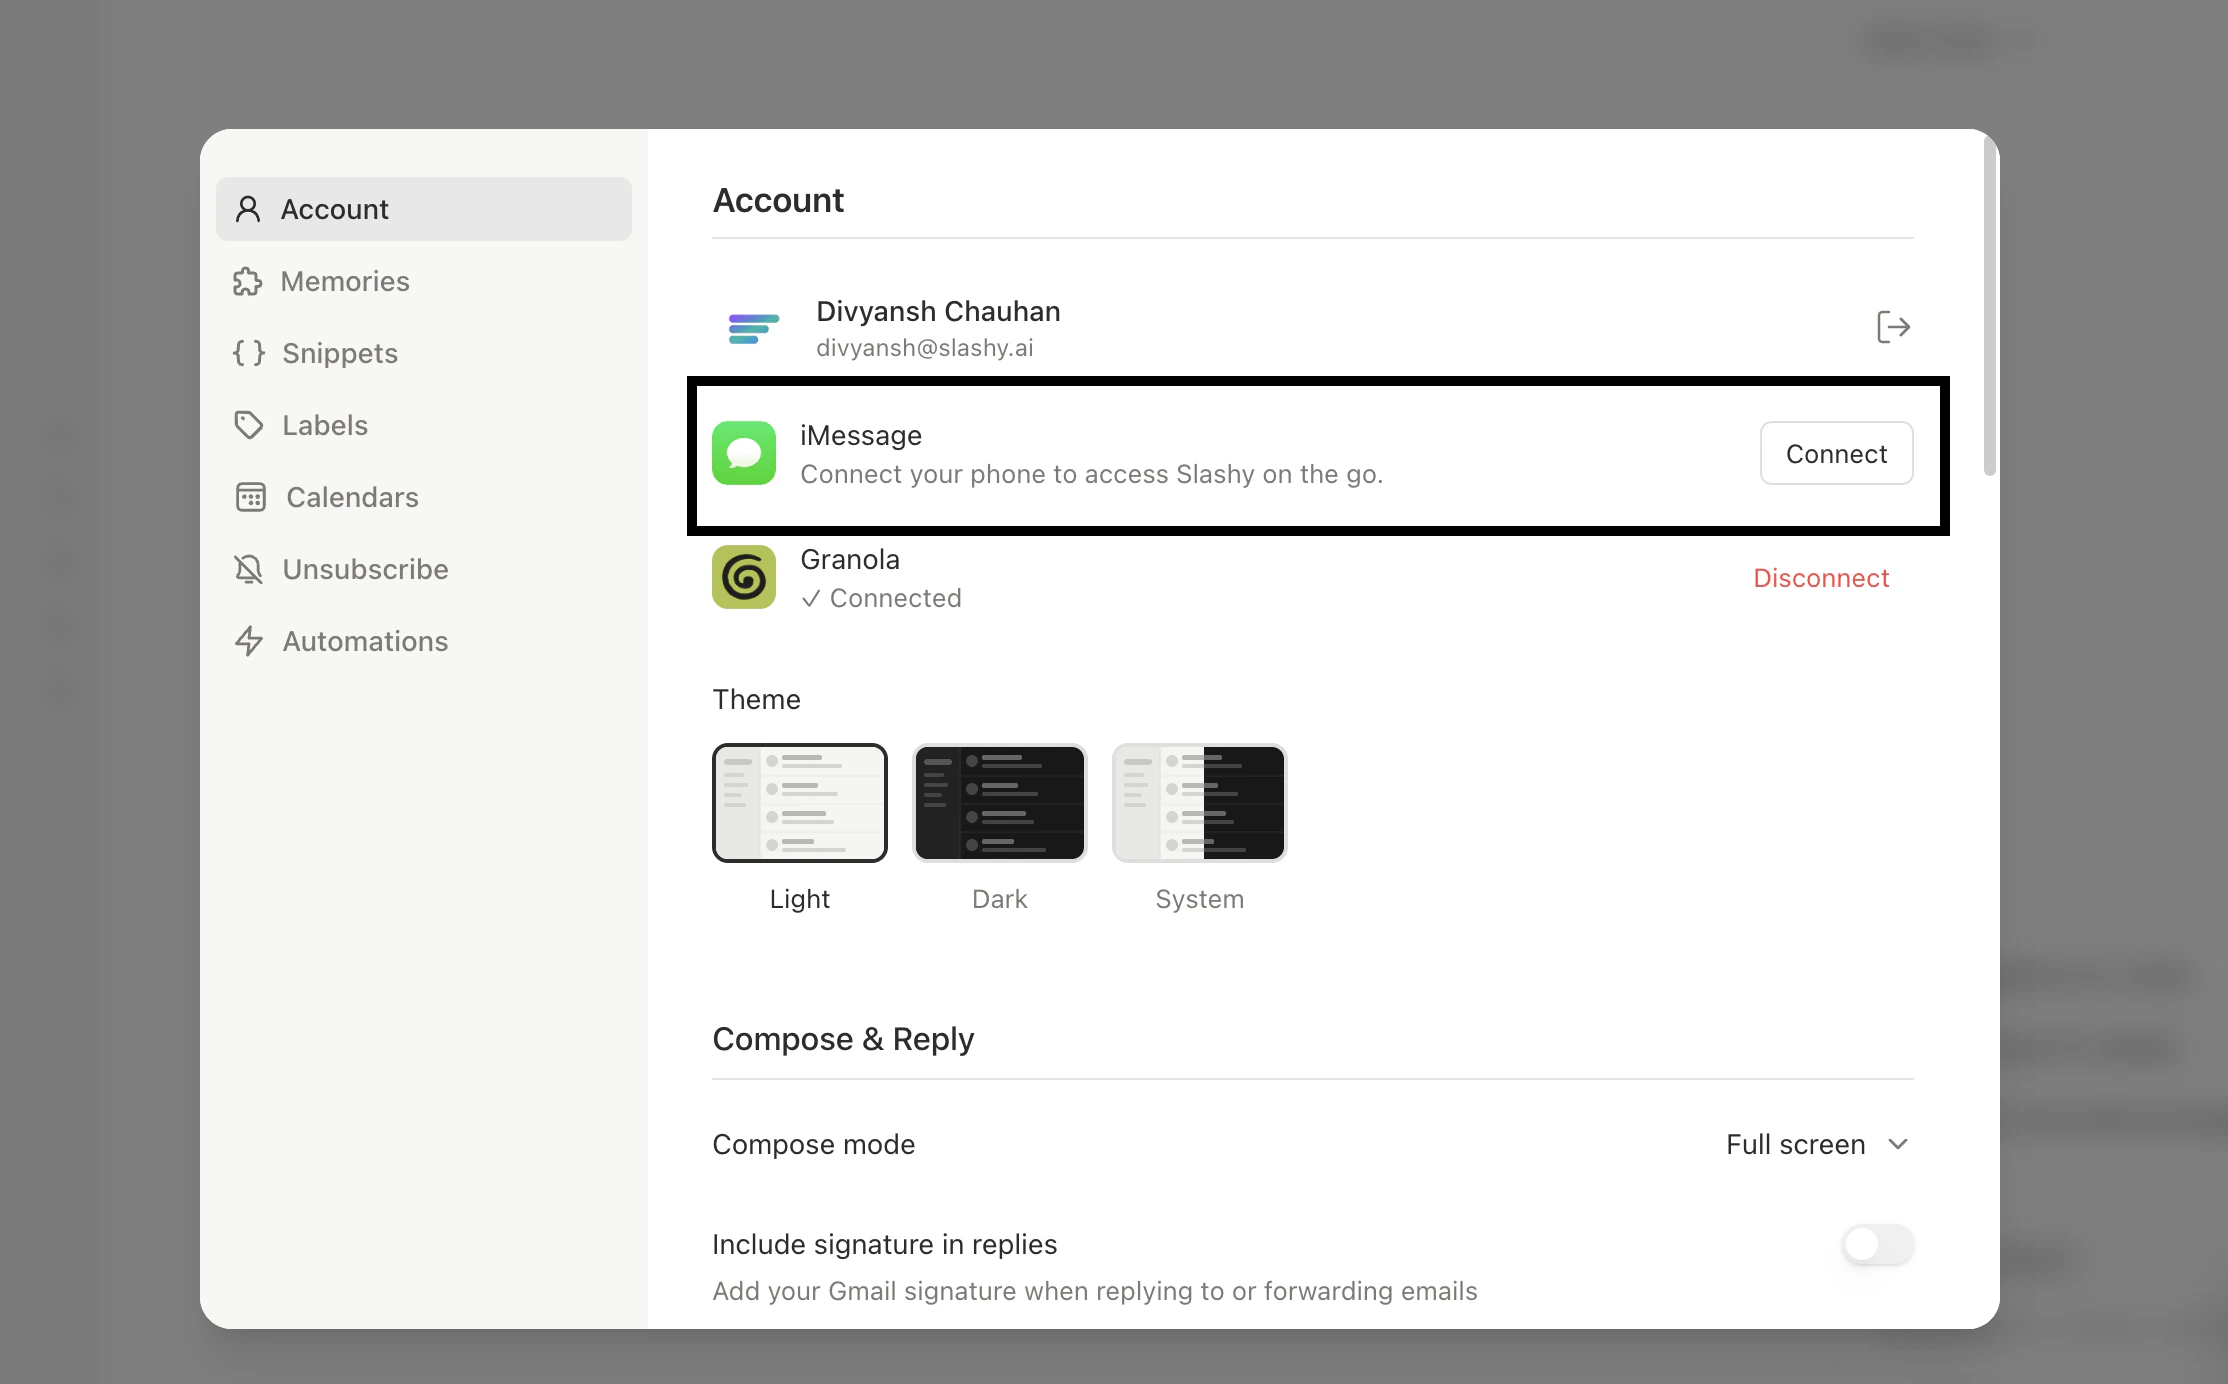Choose the Dark theme label
This screenshot has width=2228, height=1384.
(1000, 899)
